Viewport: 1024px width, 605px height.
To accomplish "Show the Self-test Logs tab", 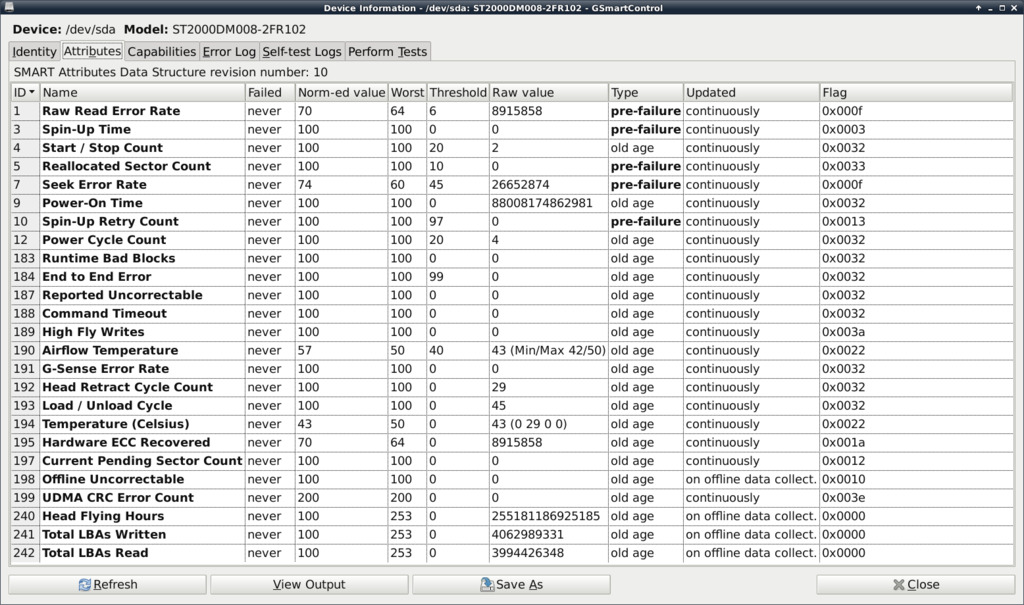I will pyautogui.click(x=301, y=51).
